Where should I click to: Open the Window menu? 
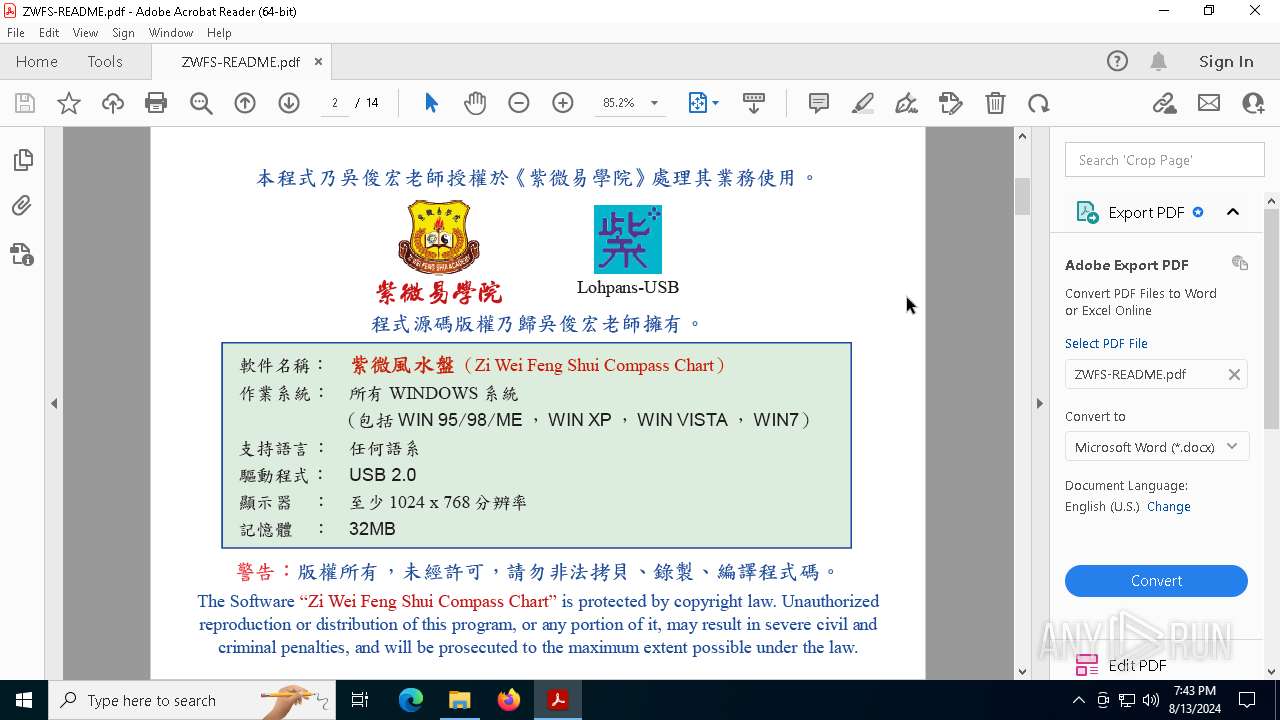(171, 33)
